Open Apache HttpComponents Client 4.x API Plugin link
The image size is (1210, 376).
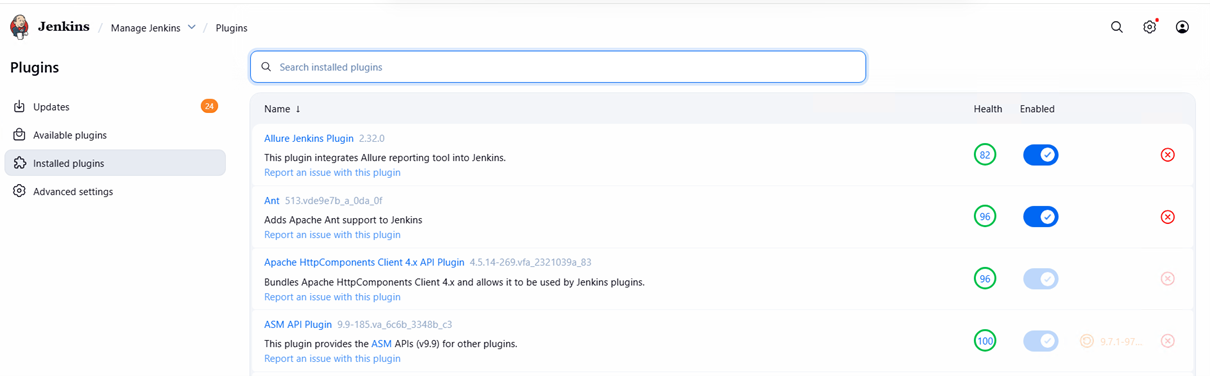pyautogui.click(x=364, y=262)
